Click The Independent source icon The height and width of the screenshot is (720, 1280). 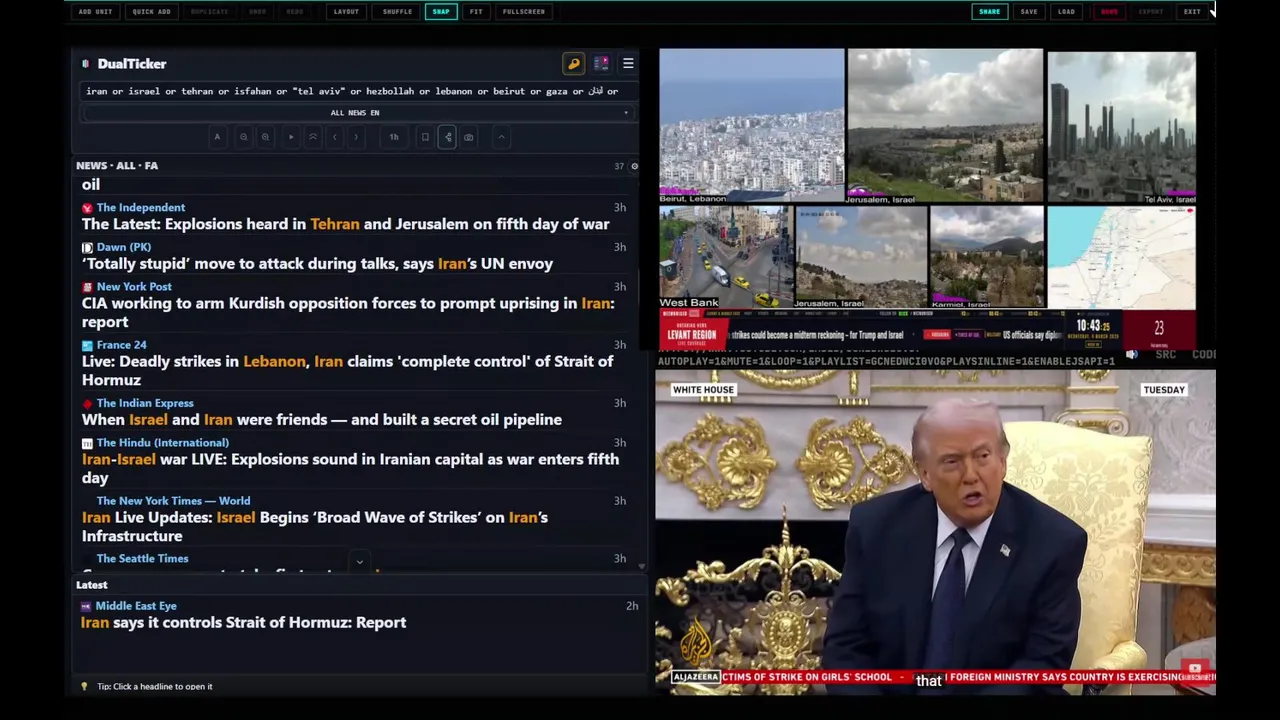87,208
